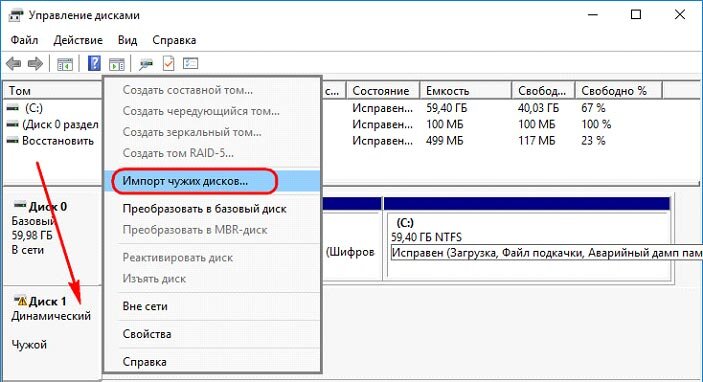Open the blue Help question-mark icon
This screenshot has height=382, width=703.
[x=94, y=63]
